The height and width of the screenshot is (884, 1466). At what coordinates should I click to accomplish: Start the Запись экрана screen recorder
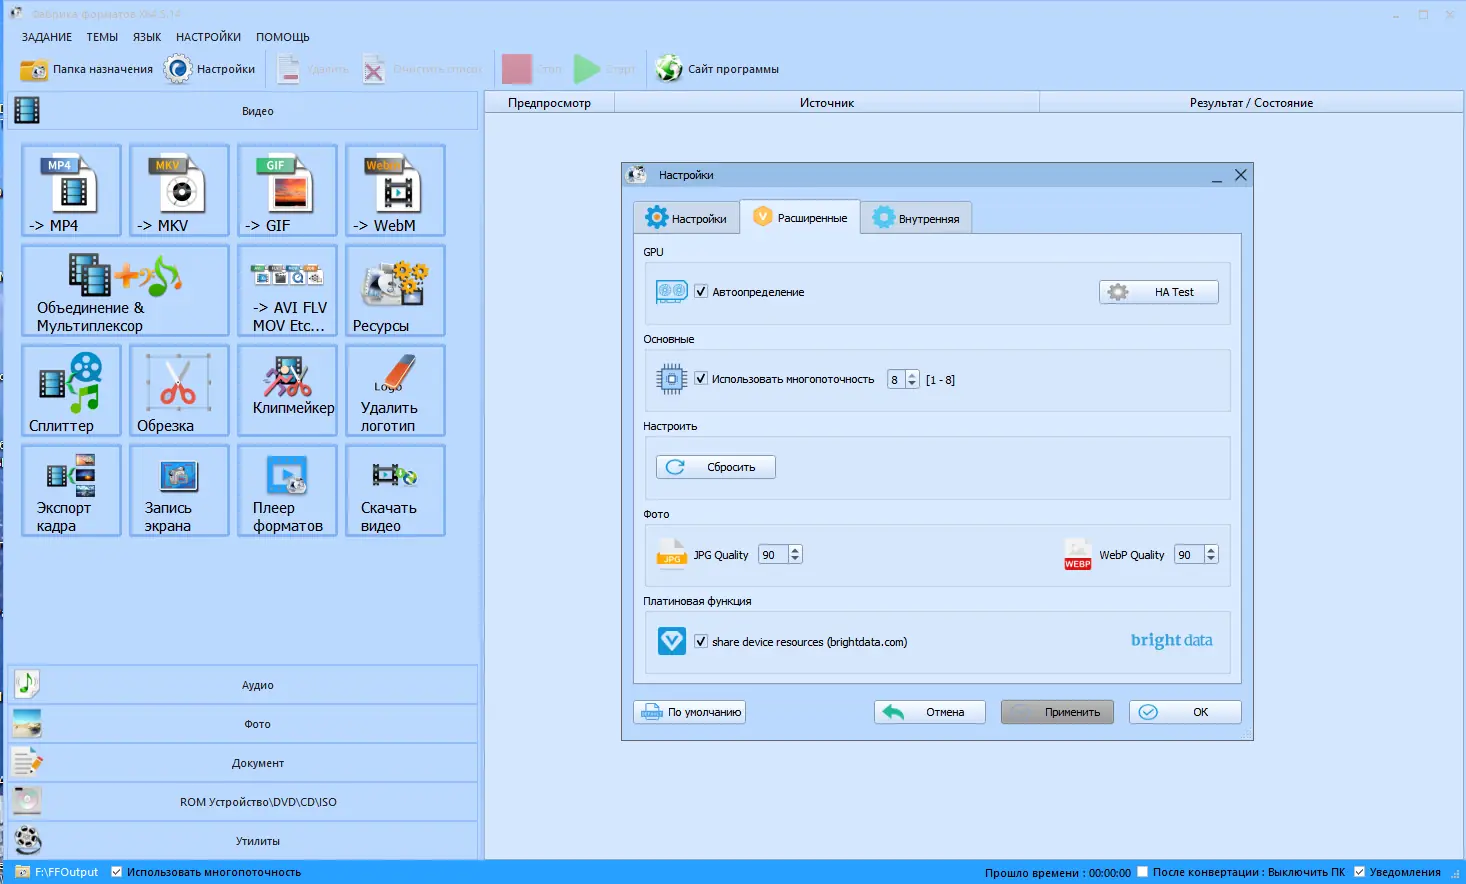click(179, 490)
